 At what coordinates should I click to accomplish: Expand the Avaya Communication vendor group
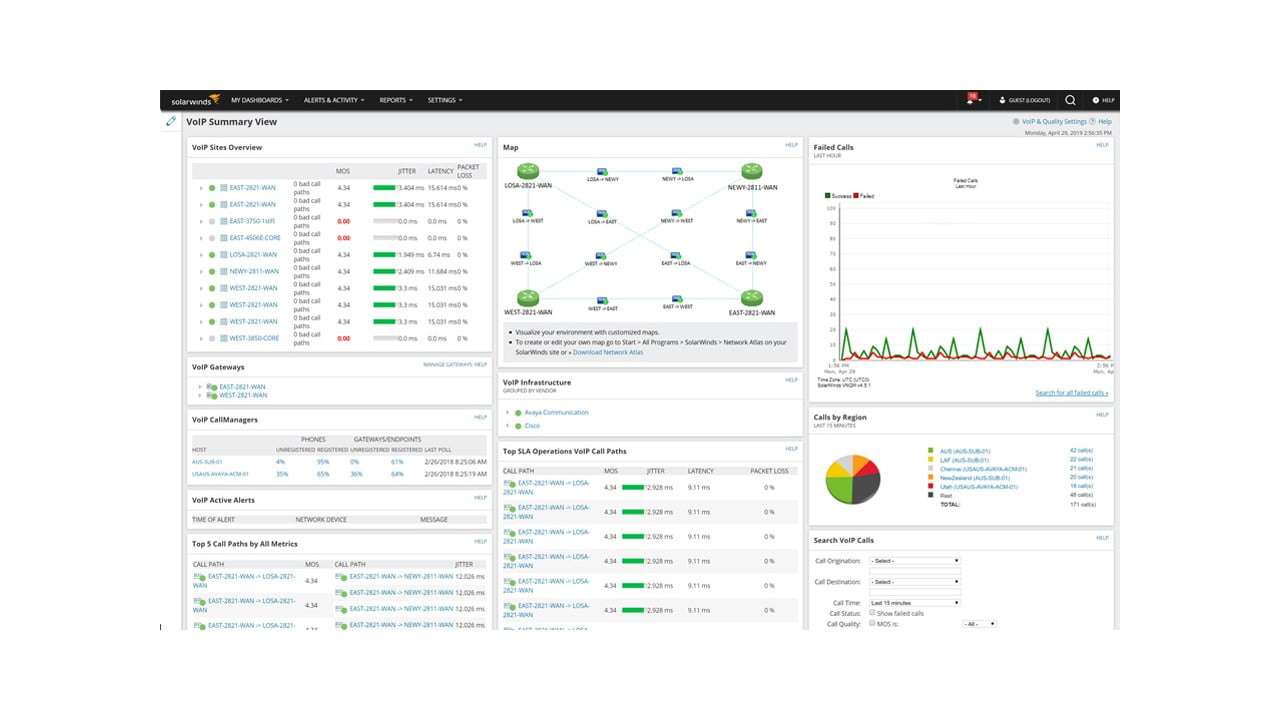click(507, 412)
